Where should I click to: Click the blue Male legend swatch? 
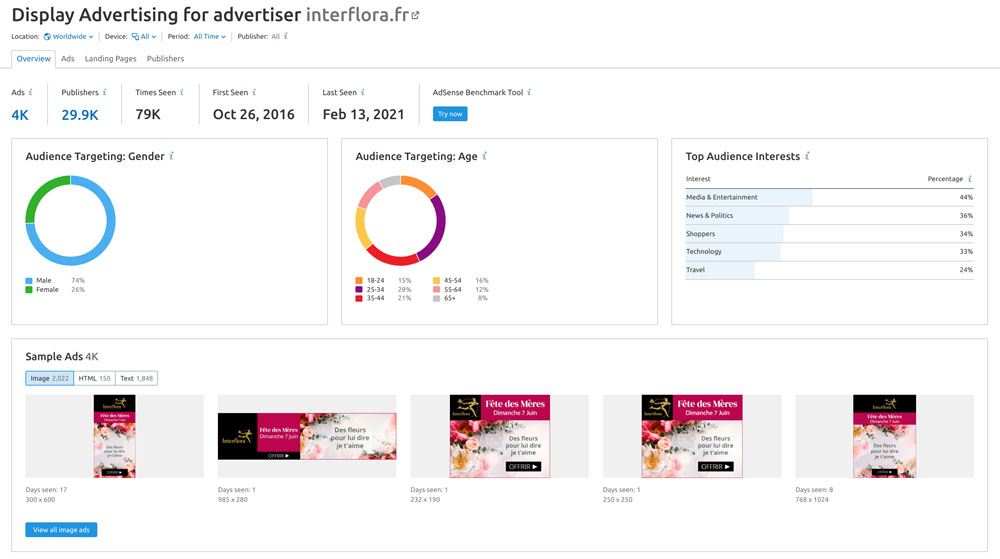click(29, 280)
